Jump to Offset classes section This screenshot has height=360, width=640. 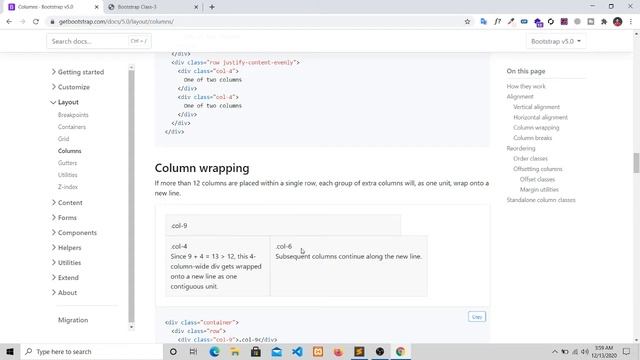point(537,179)
